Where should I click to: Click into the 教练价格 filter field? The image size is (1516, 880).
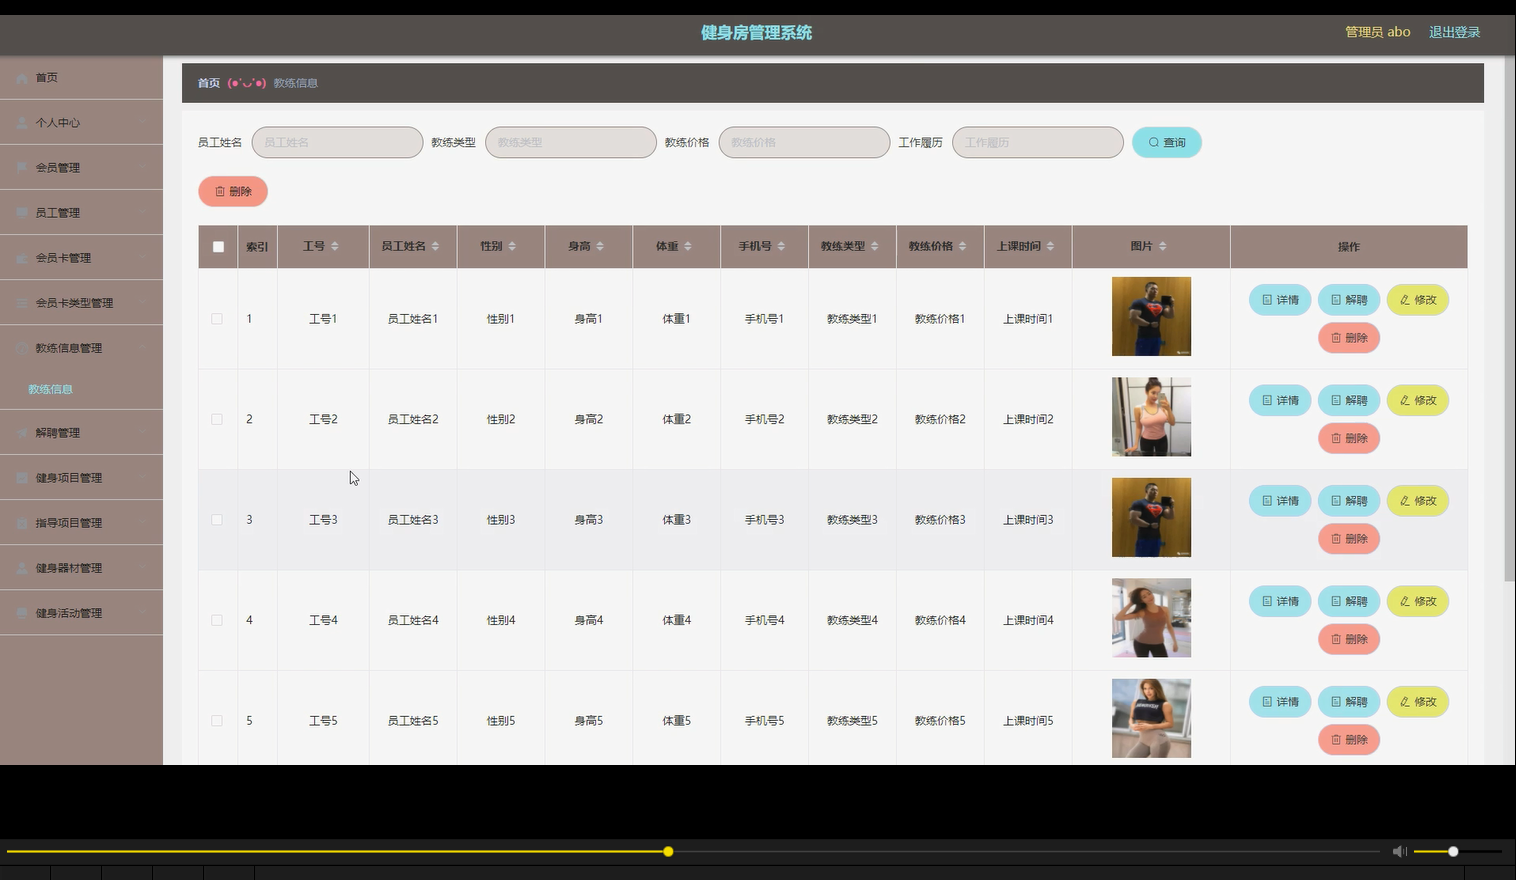pos(805,142)
